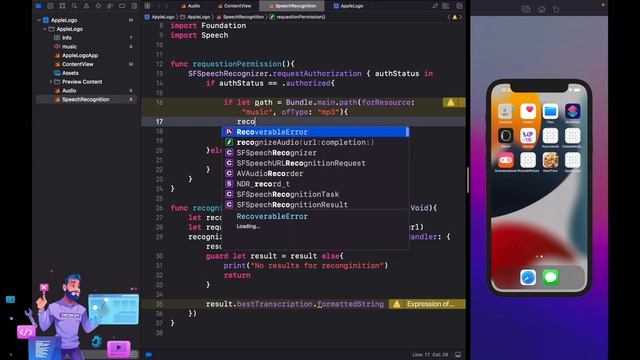This screenshot has height=360, width=640.
Task: Open the editor options lines icon
Action: (446, 6)
